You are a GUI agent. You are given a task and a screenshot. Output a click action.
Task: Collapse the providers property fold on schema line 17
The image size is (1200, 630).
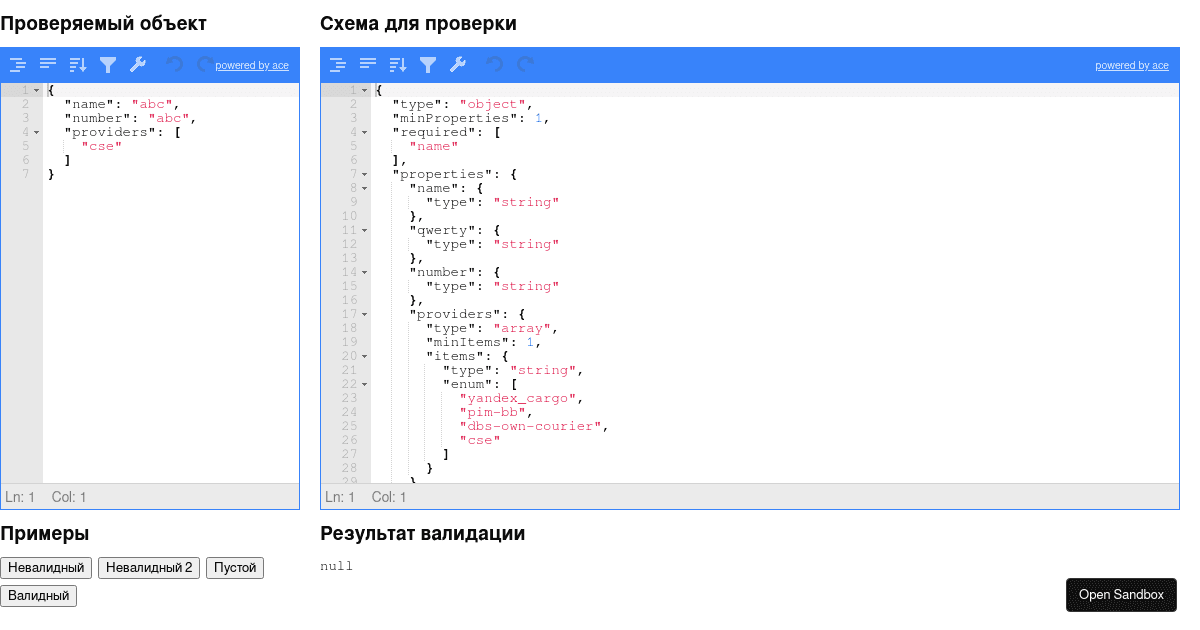point(364,314)
